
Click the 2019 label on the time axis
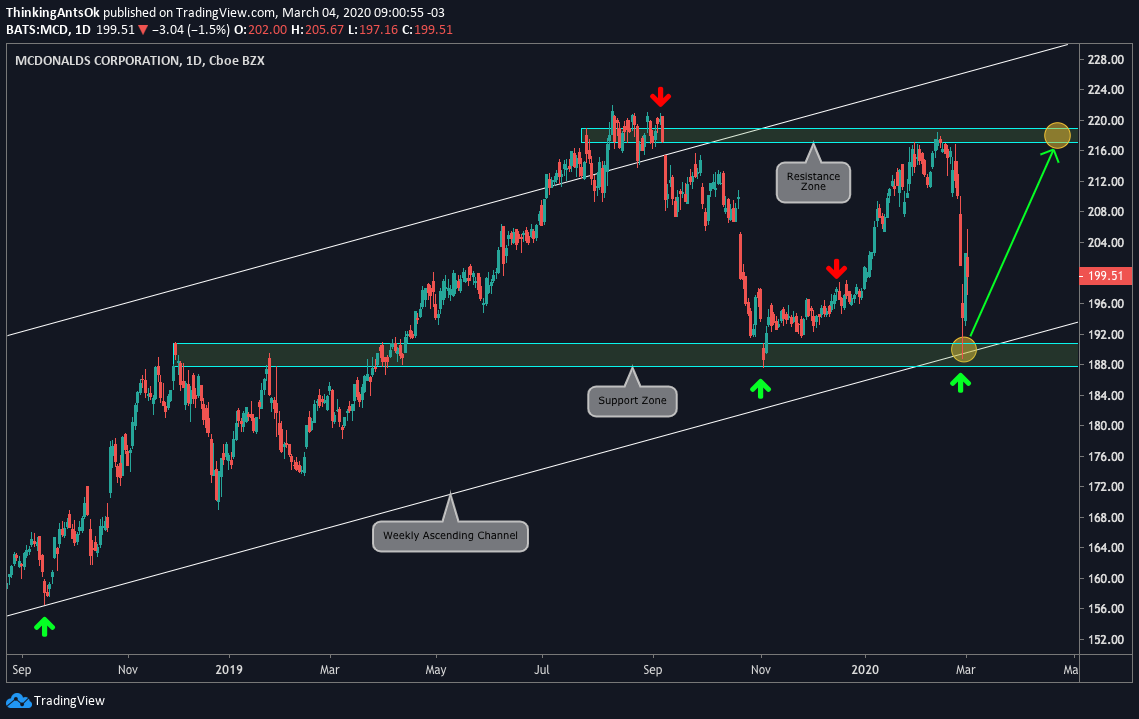[229, 670]
